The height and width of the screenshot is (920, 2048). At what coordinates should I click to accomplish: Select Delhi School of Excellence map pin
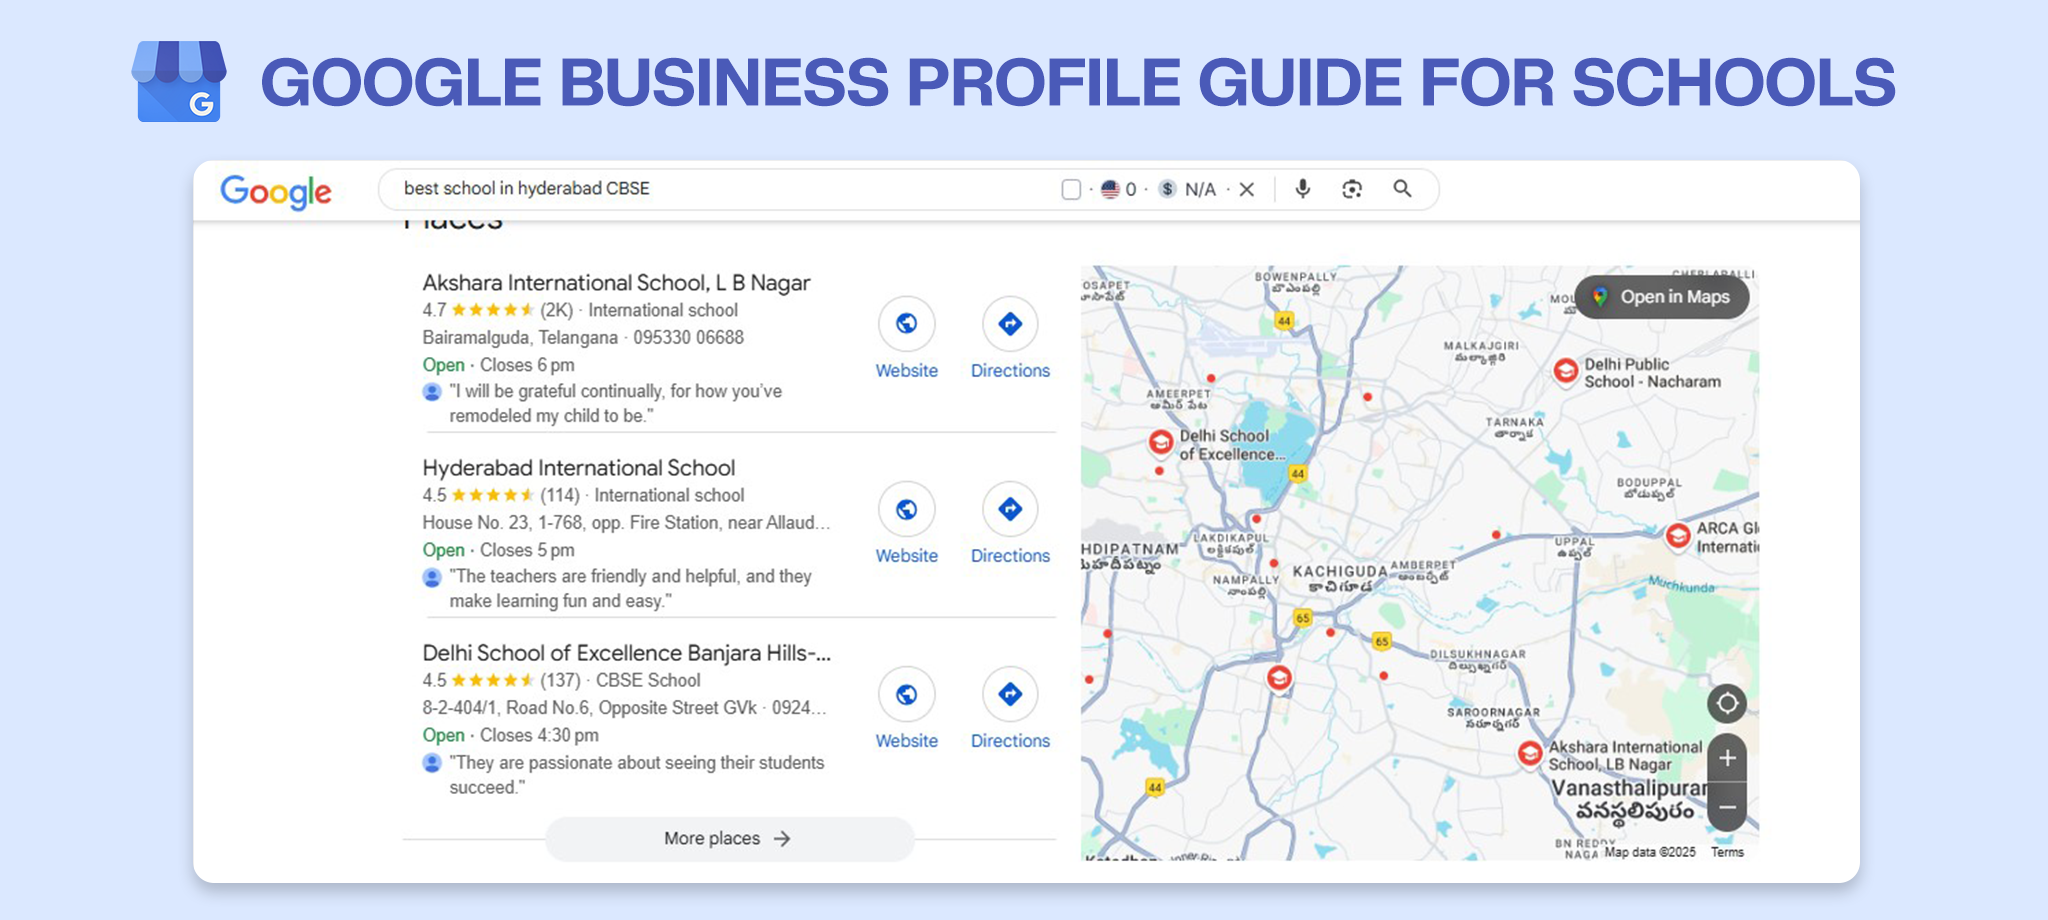1160,441
